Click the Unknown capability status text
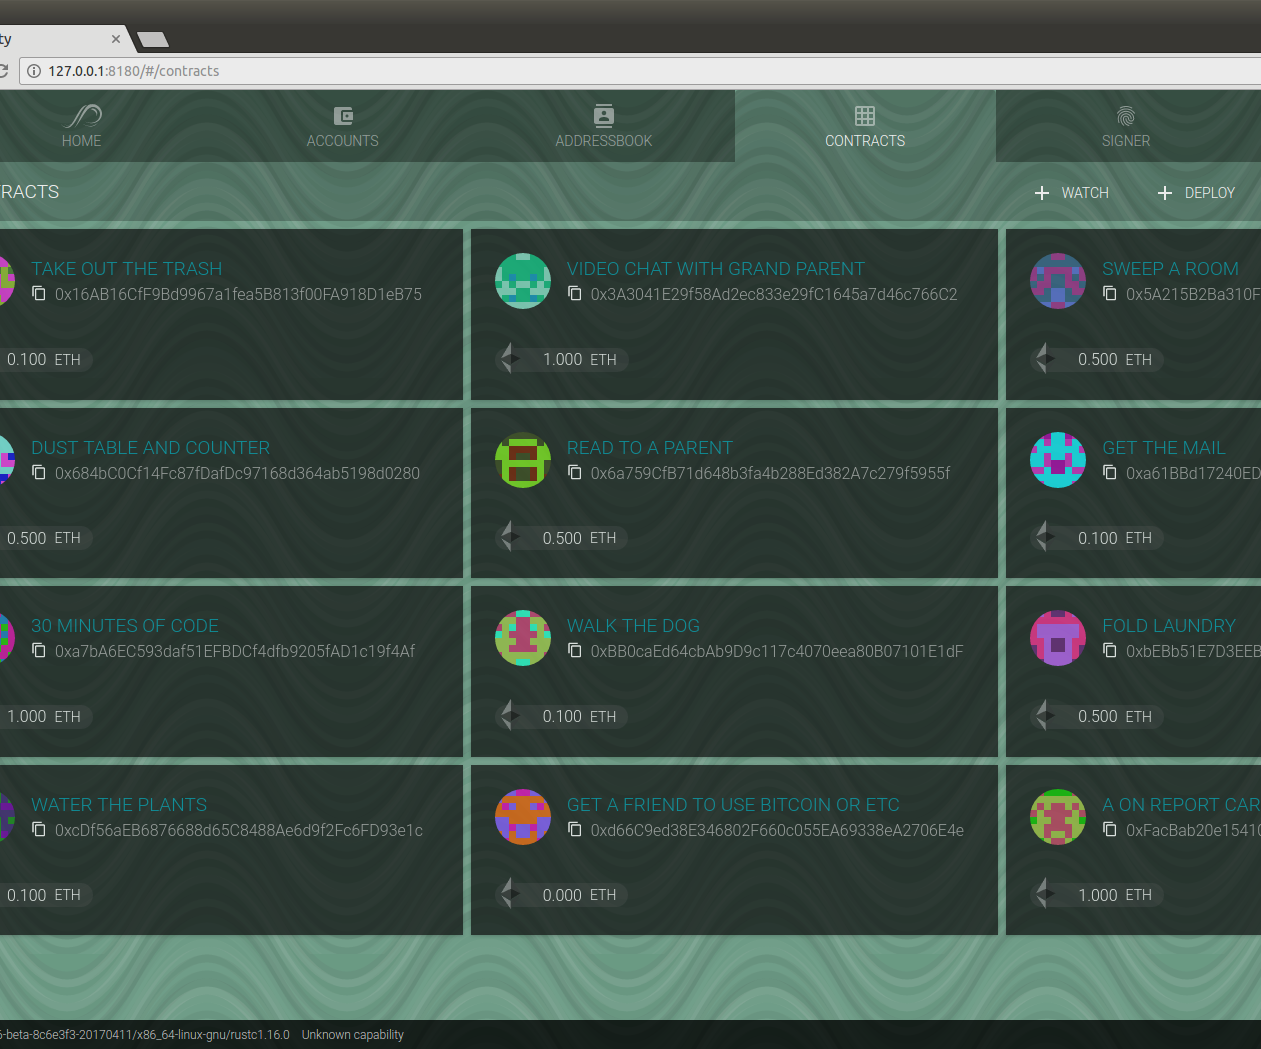Image resolution: width=1261 pixels, height=1049 pixels. [x=353, y=1035]
